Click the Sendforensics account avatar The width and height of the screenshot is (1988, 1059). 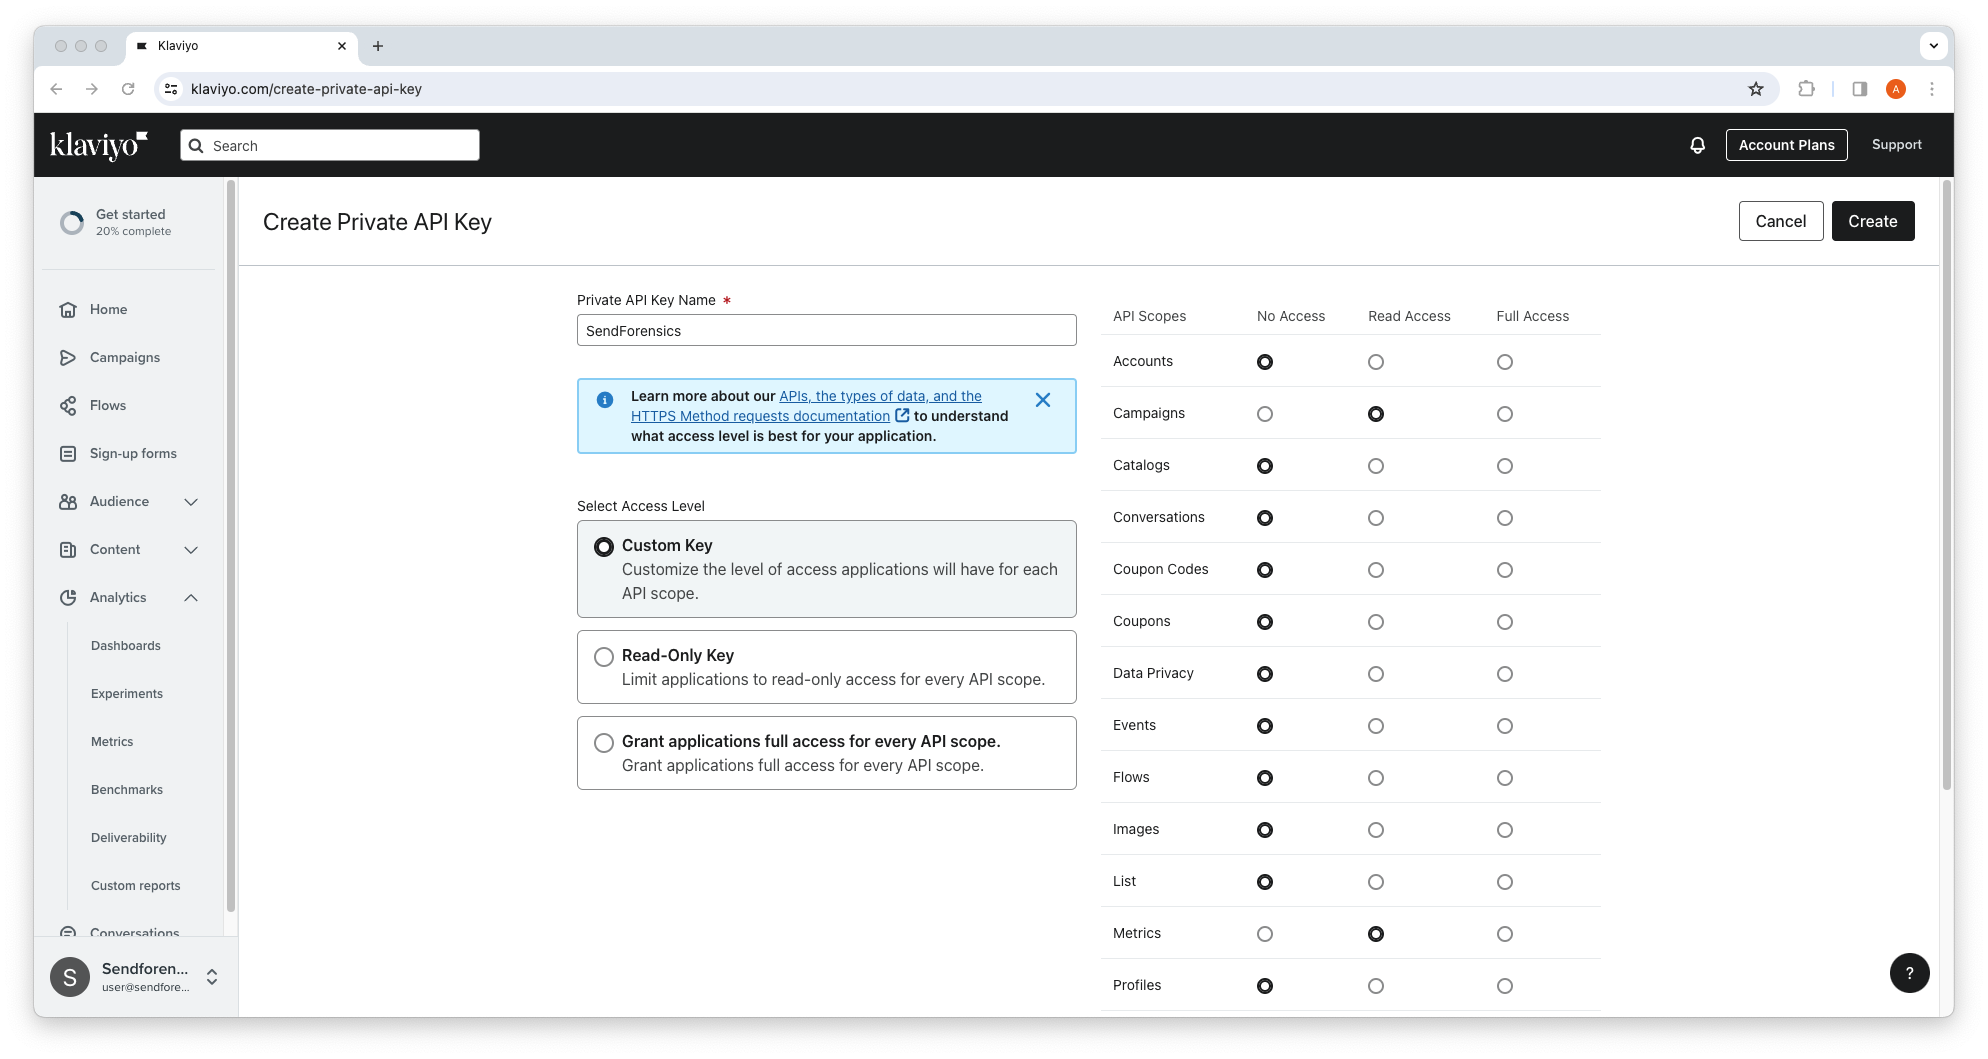coord(70,977)
